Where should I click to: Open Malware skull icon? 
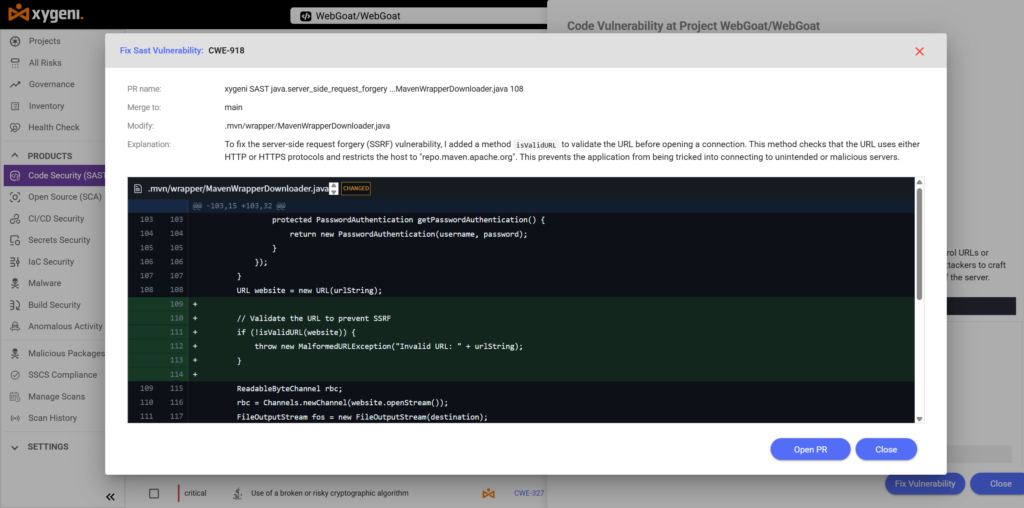15,283
